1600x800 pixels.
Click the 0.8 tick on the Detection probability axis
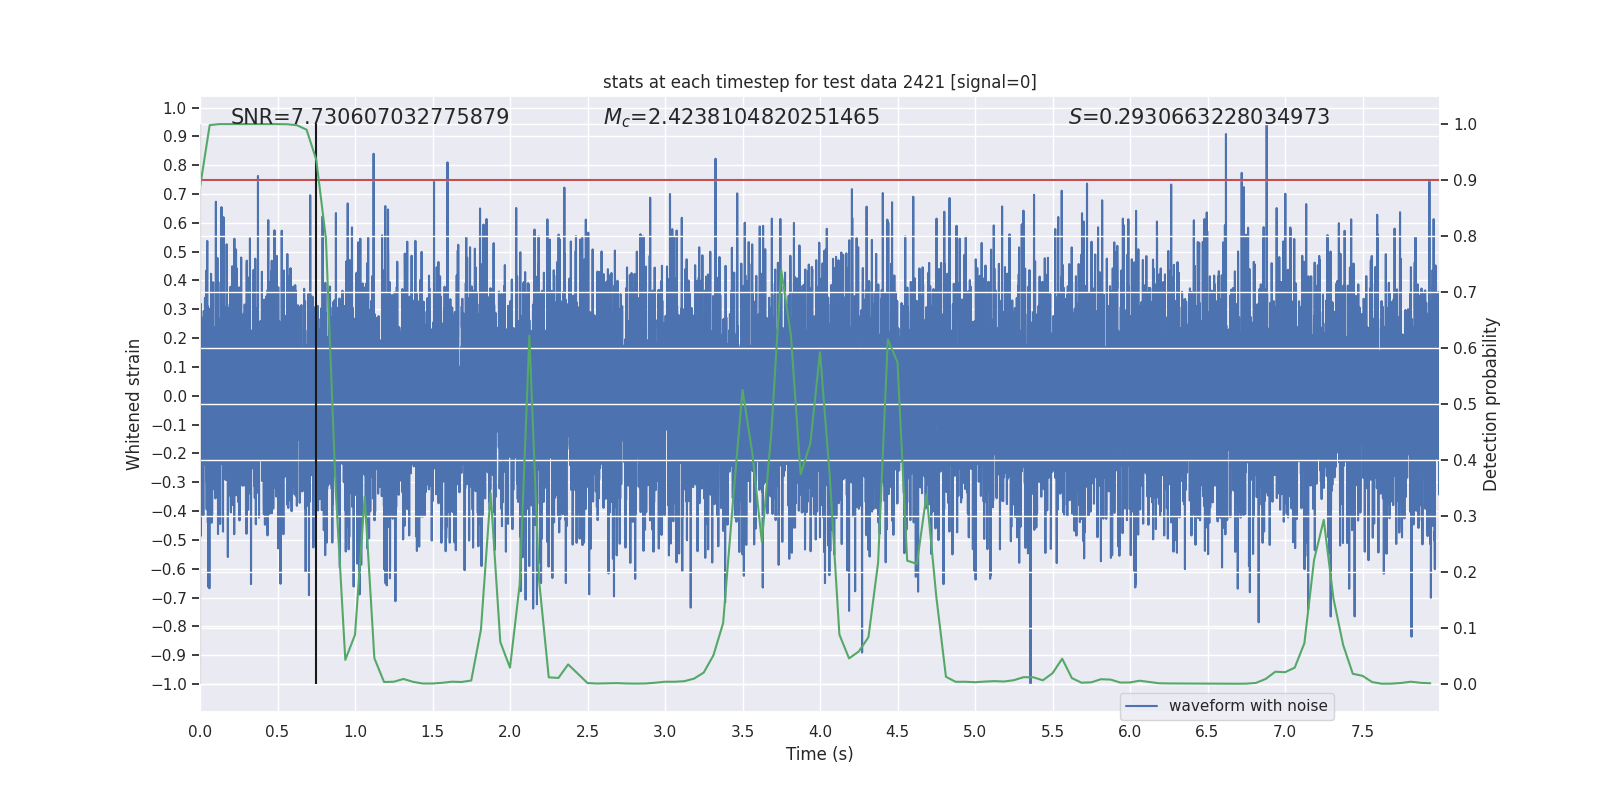point(1465,236)
